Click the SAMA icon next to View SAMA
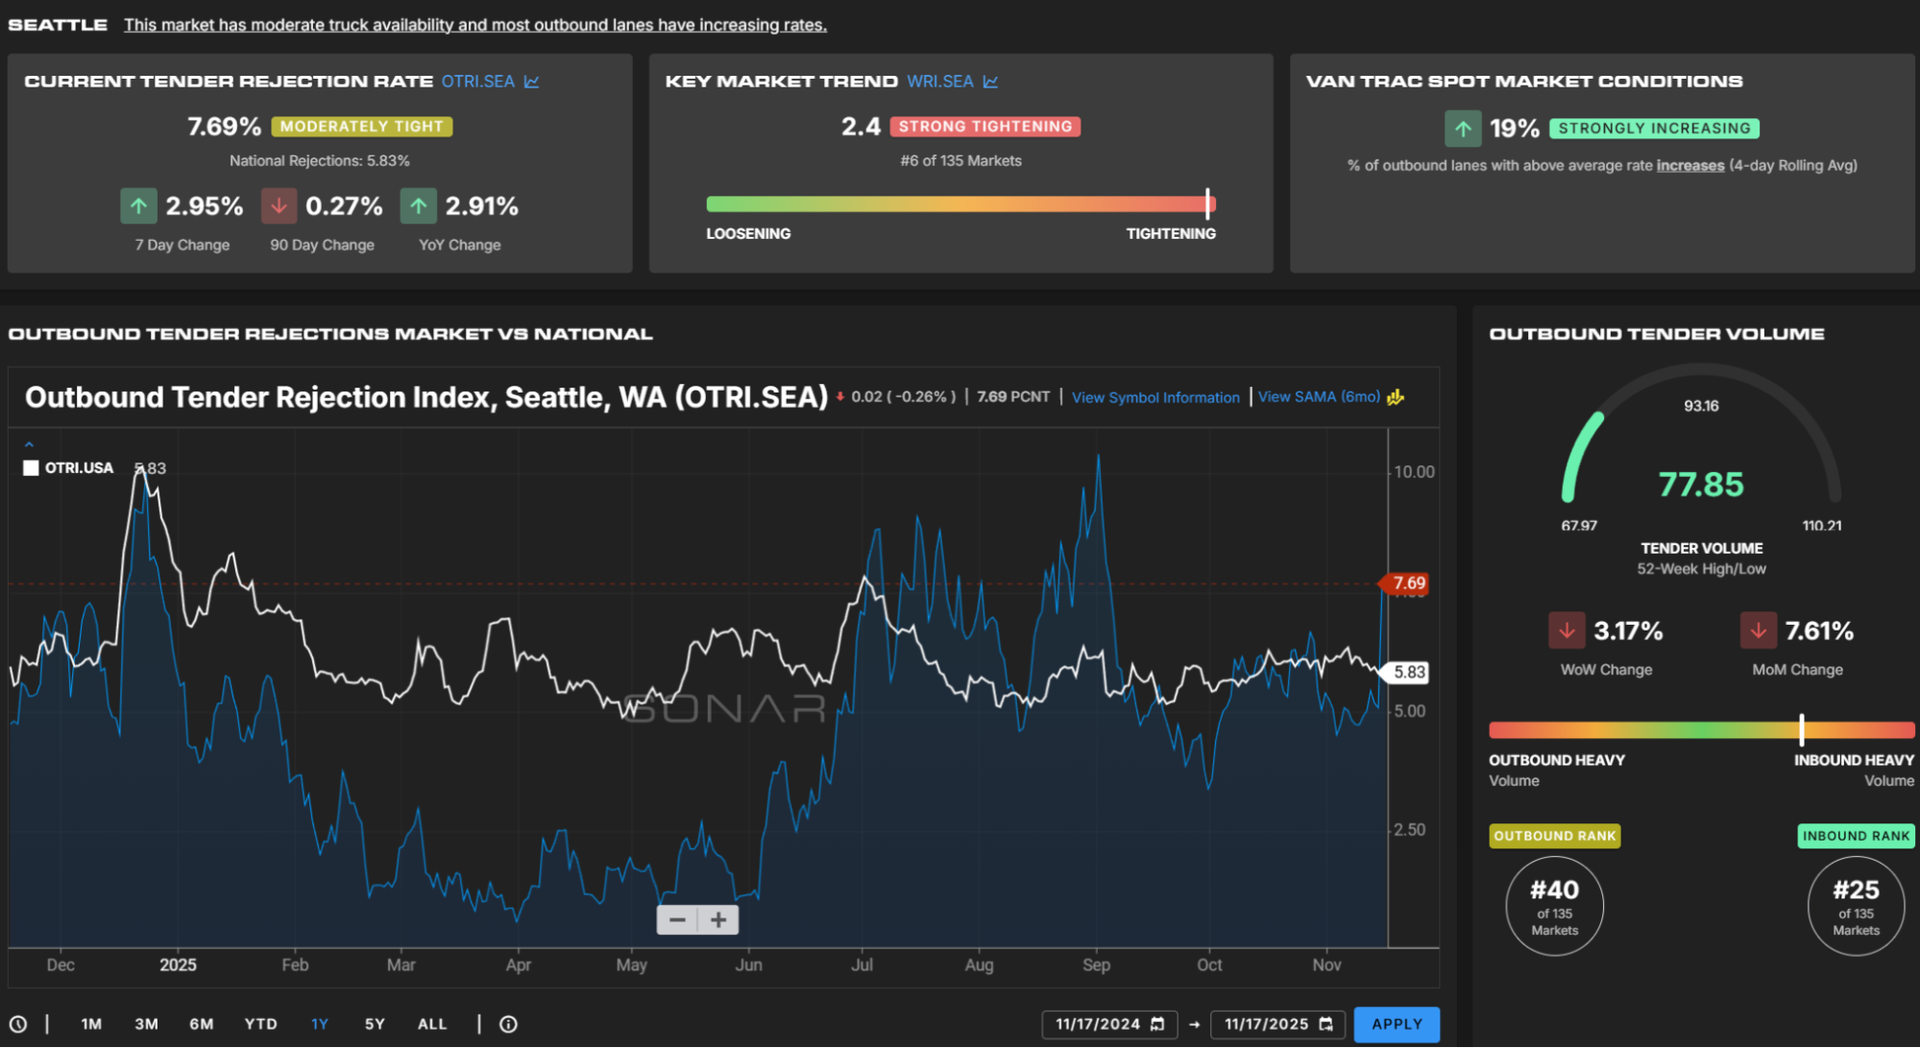The image size is (1920, 1048). pyautogui.click(x=1396, y=398)
